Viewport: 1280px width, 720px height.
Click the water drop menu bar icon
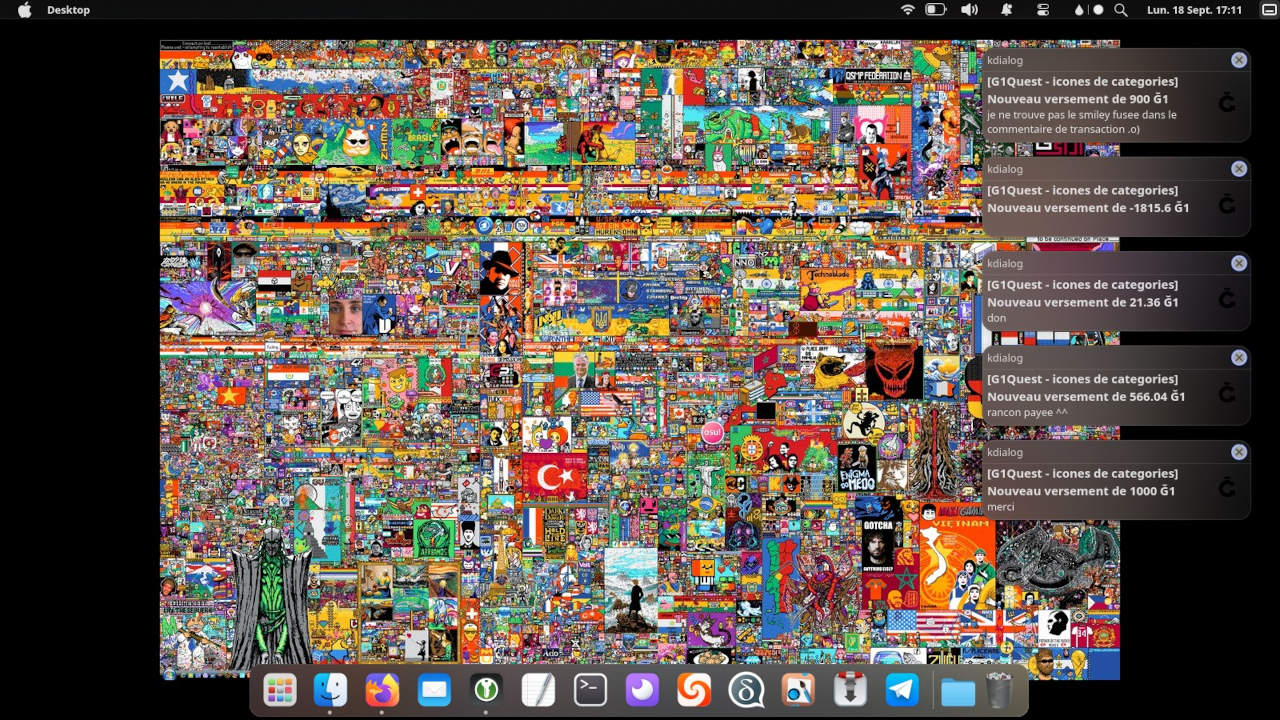tap(1079, 9)
